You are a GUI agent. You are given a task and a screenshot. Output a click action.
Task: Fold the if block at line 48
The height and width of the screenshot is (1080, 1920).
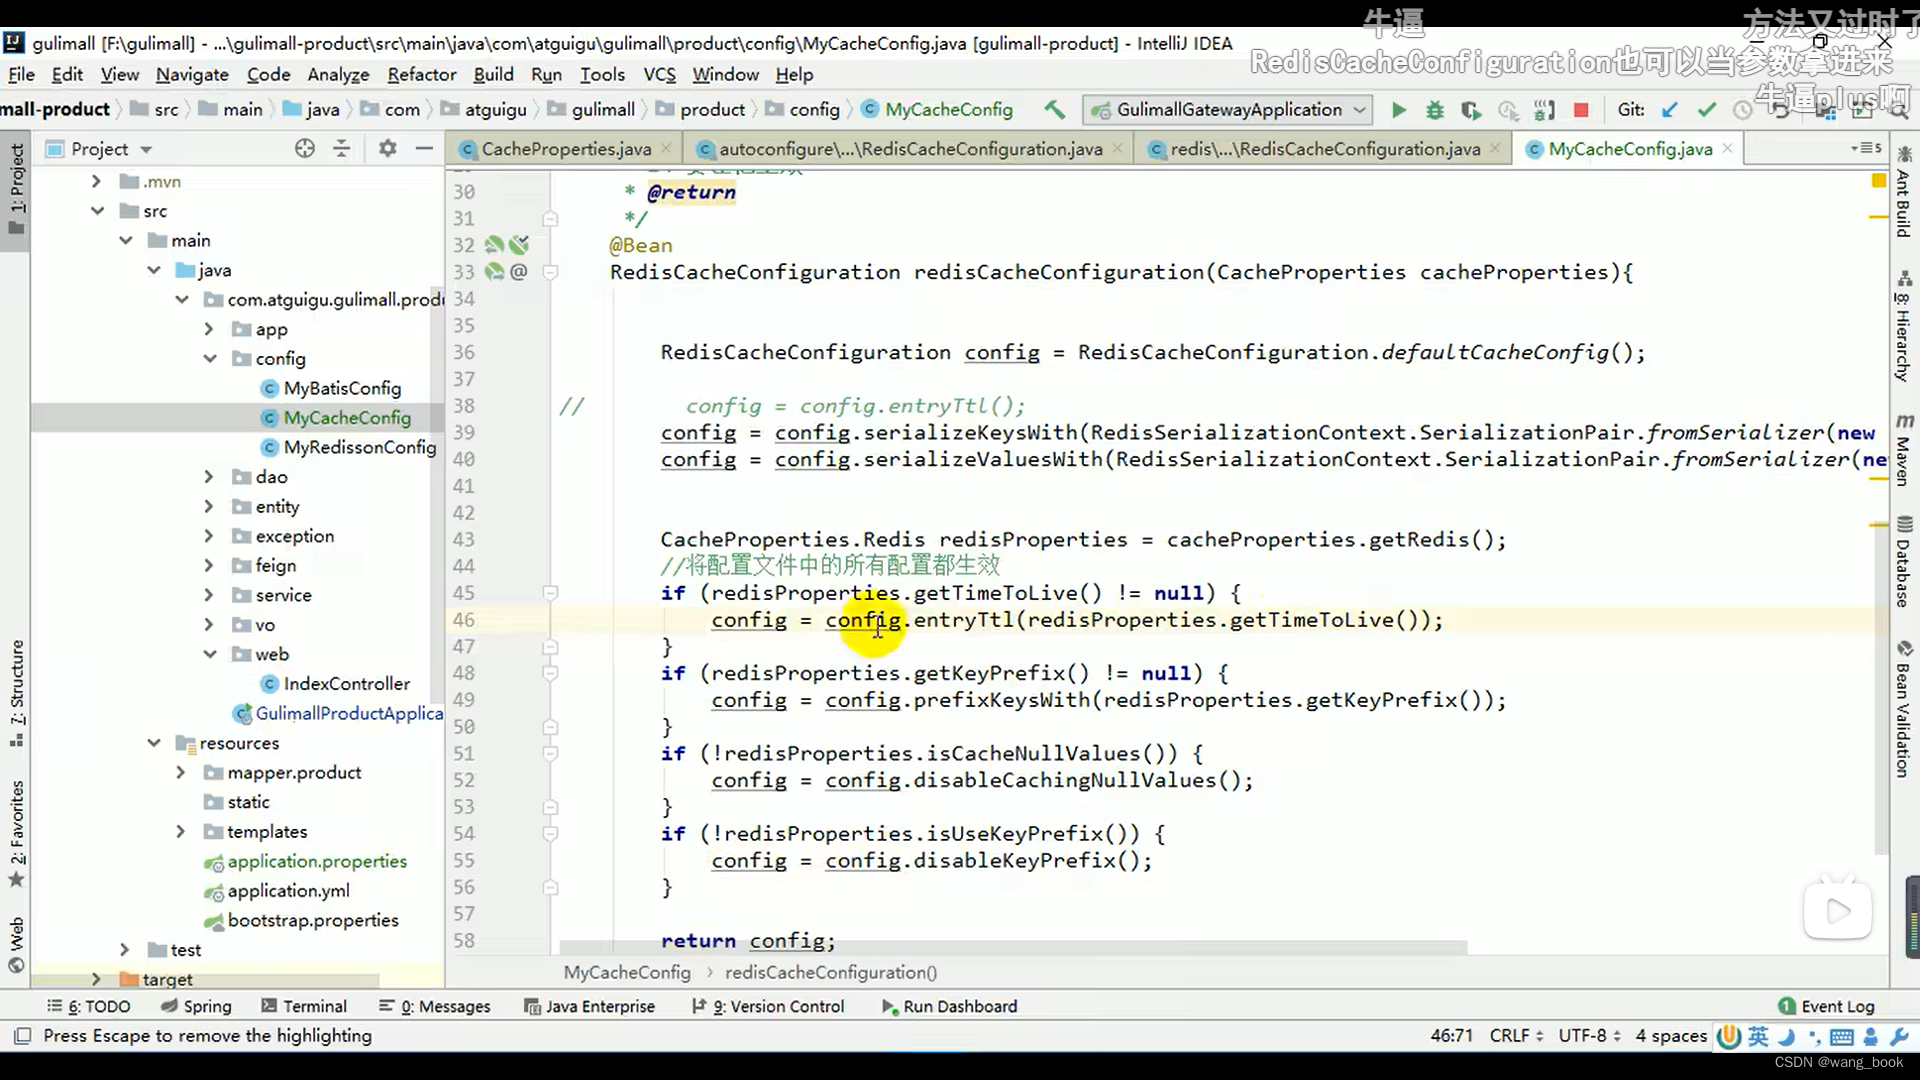tap(550, 673)
